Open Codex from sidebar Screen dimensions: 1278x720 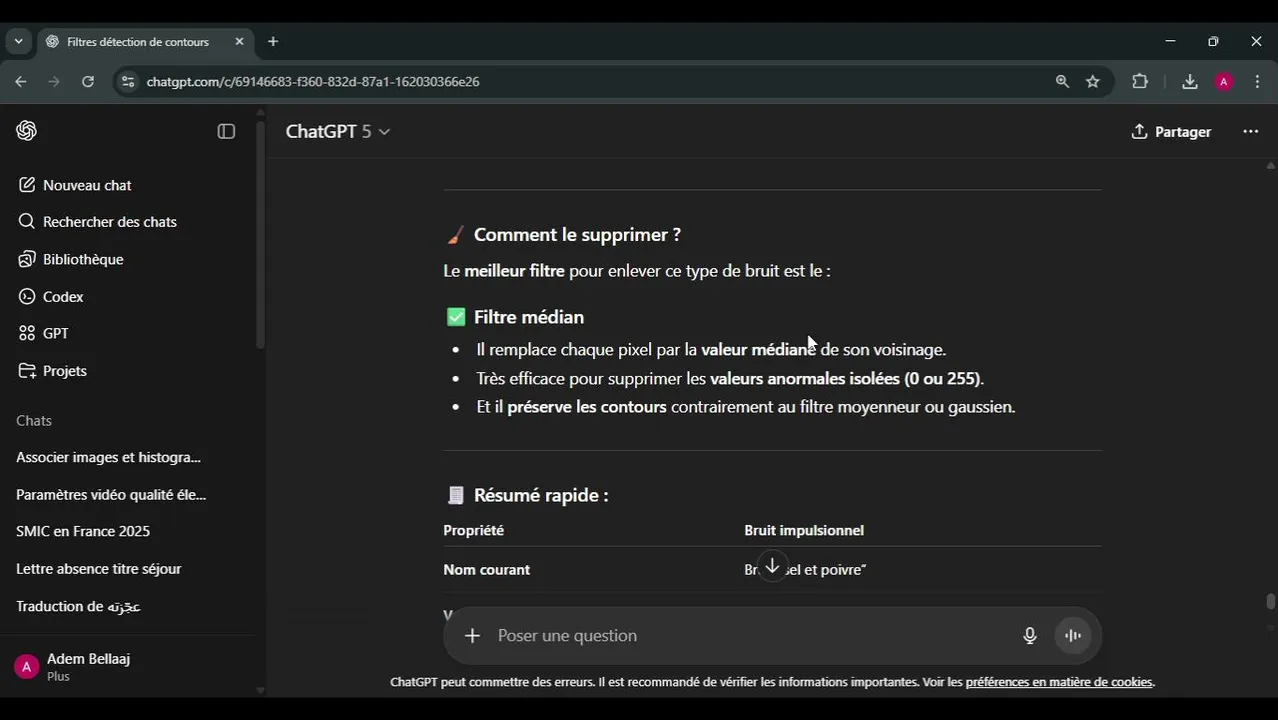click(x=51, y=297)
